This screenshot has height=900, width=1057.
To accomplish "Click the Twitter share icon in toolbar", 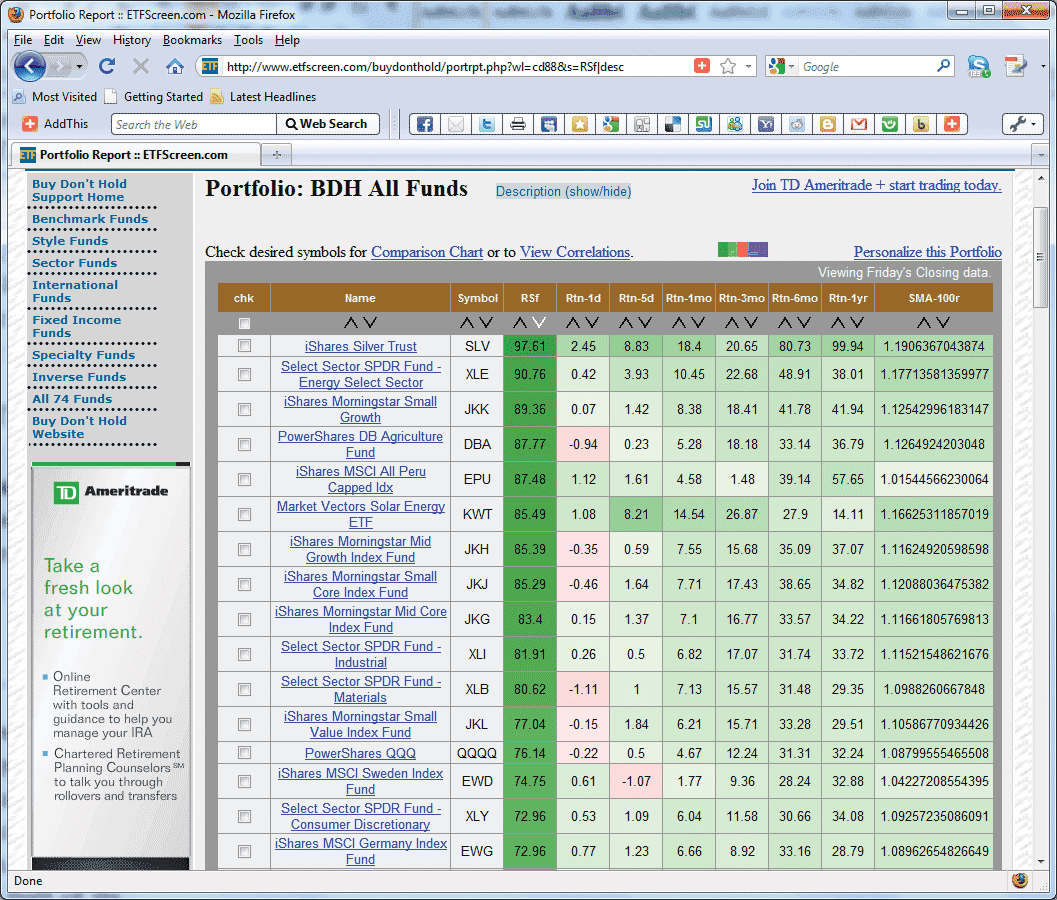I will (x=487, y=125).
